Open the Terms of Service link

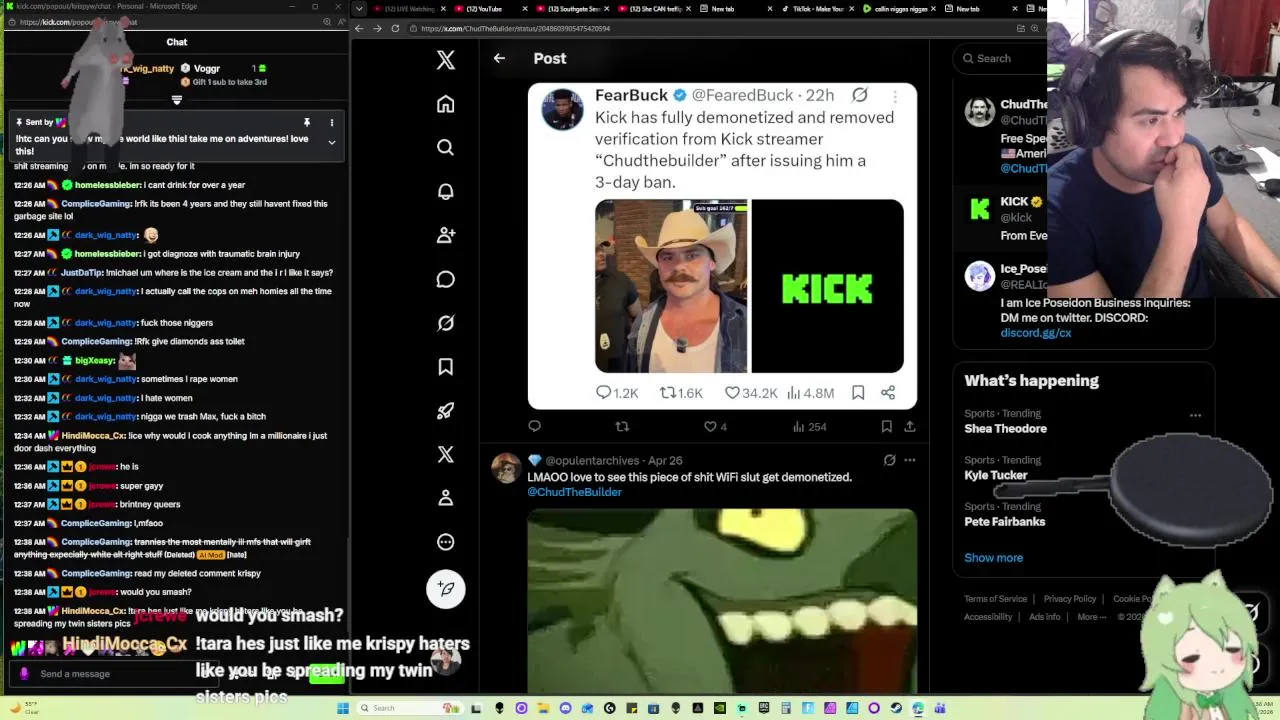point(995,599)
